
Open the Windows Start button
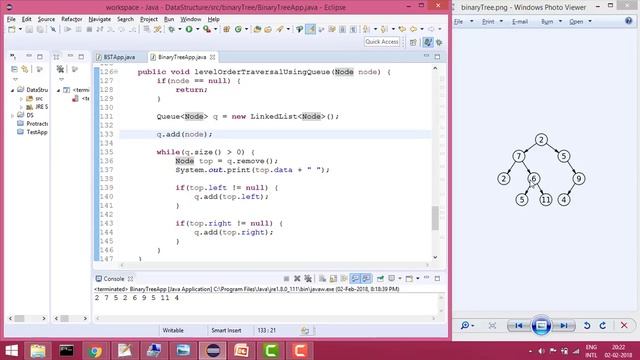pyautogui.click(x=11, y=351)
